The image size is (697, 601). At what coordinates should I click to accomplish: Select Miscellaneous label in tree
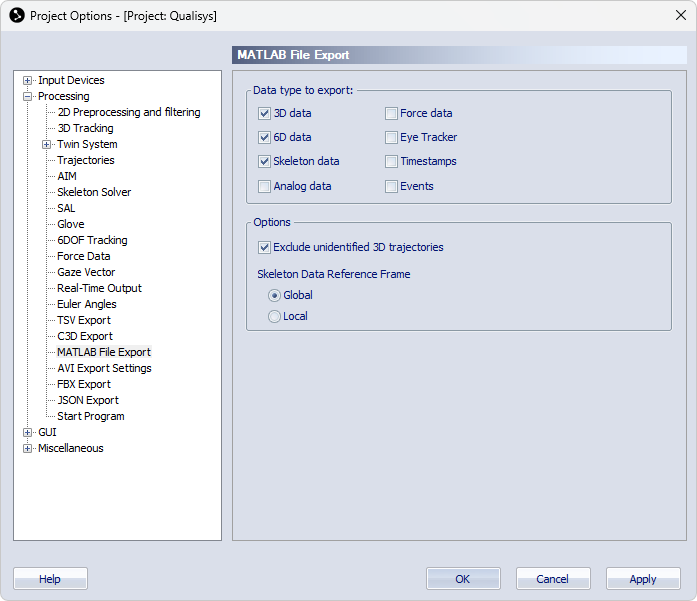click(71, 448)
